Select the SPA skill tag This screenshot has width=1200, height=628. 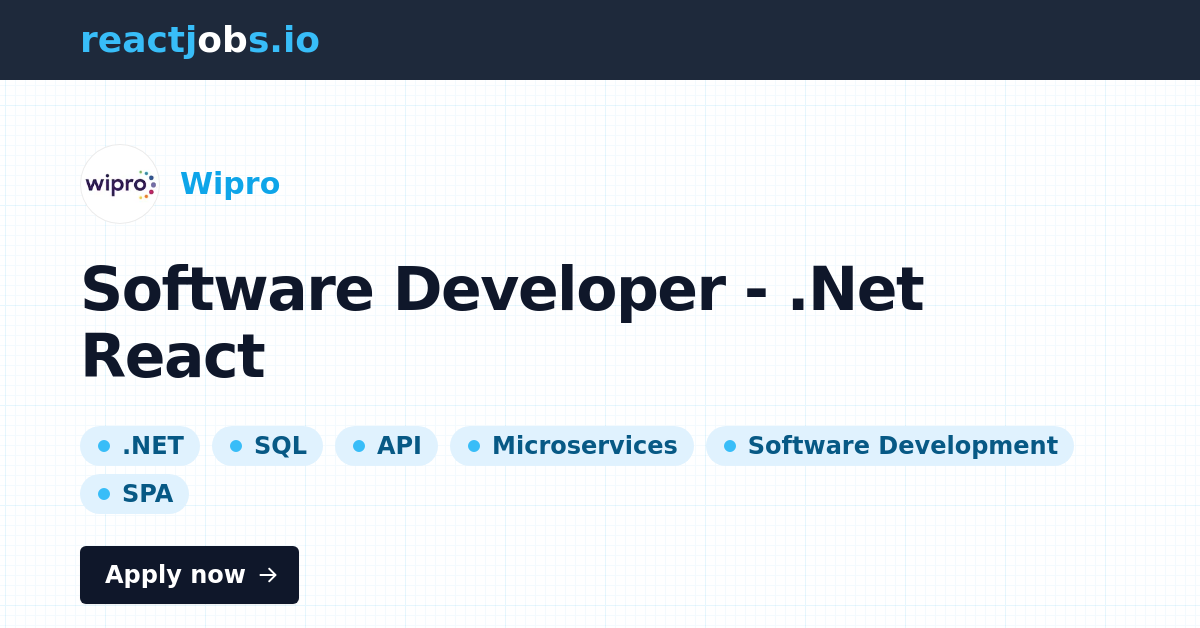[x=134, y=493]
